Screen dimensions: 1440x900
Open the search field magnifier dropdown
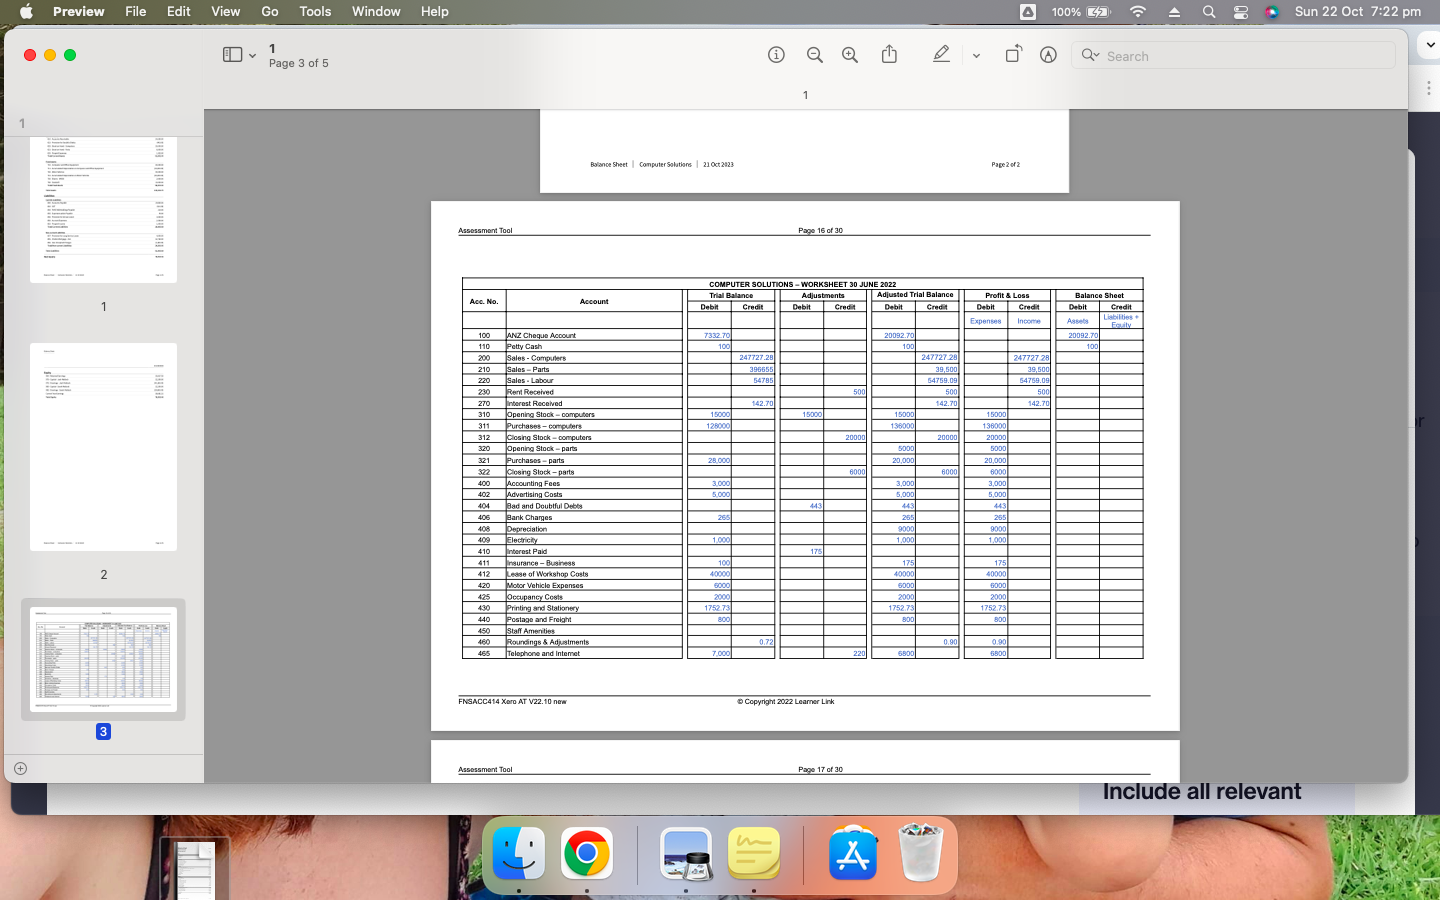pyautogui.click(x=1090, y=56)
